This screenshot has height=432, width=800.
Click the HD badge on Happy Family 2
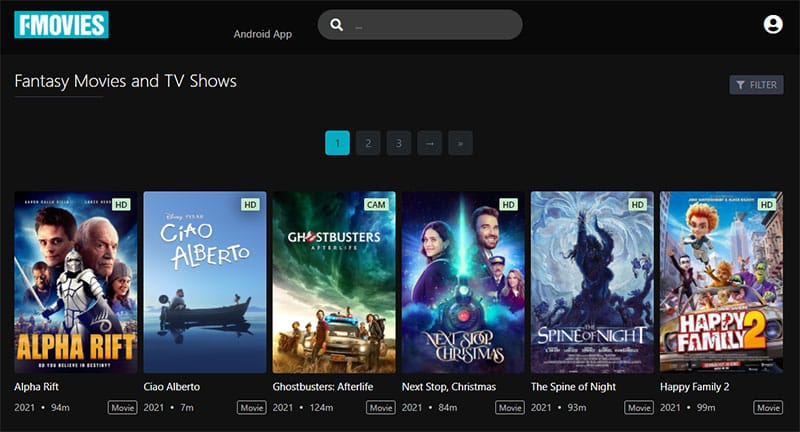766,205
